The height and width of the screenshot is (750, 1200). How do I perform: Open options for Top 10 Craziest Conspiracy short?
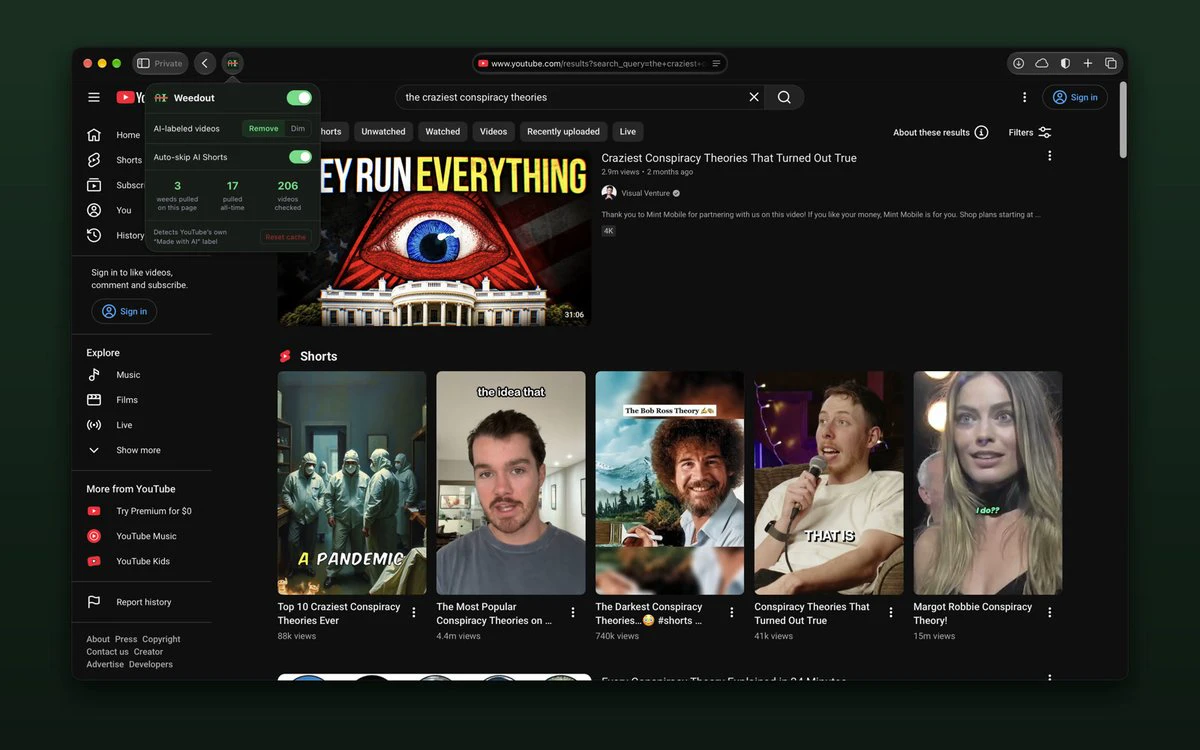(414, 612)
